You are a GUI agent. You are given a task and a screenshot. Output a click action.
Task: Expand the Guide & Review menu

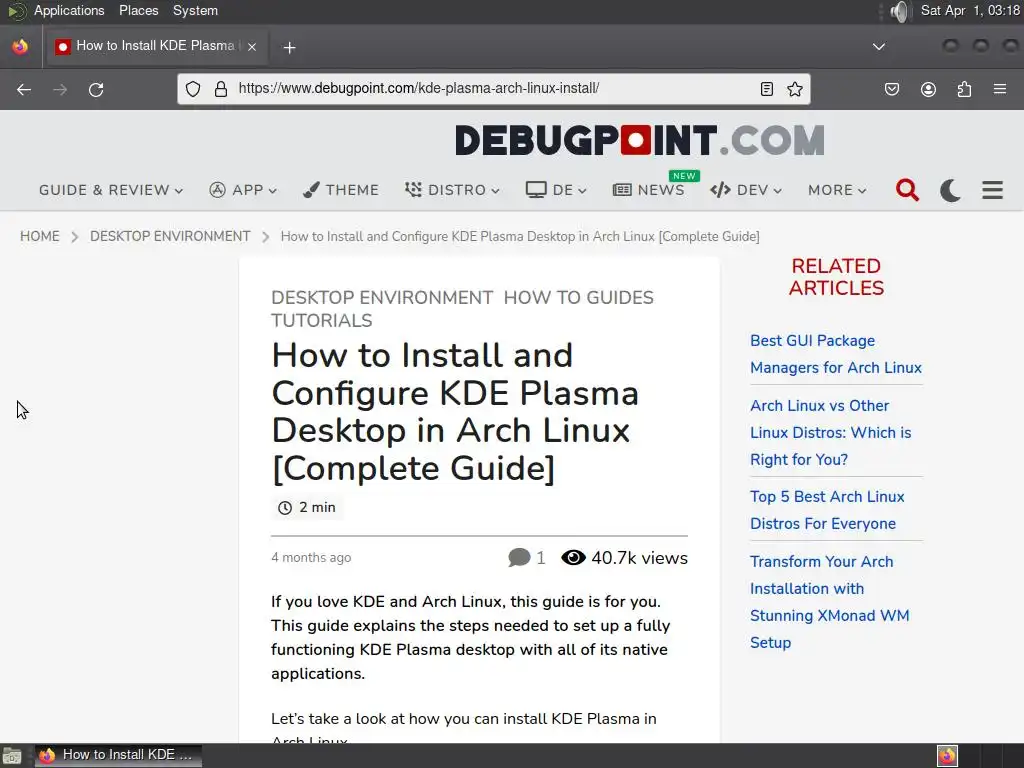[111, 190]
